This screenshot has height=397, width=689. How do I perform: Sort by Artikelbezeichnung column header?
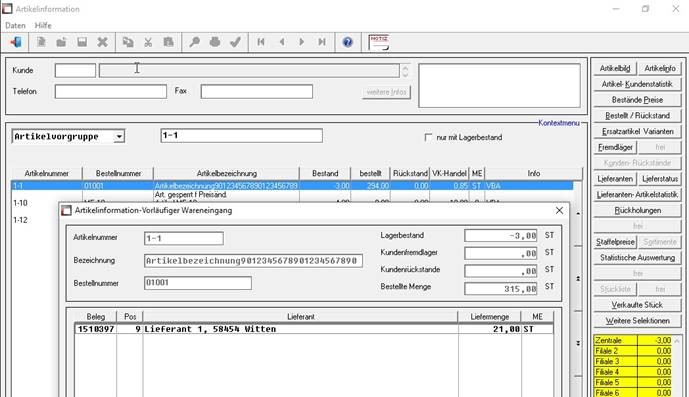tap(226, 173)
